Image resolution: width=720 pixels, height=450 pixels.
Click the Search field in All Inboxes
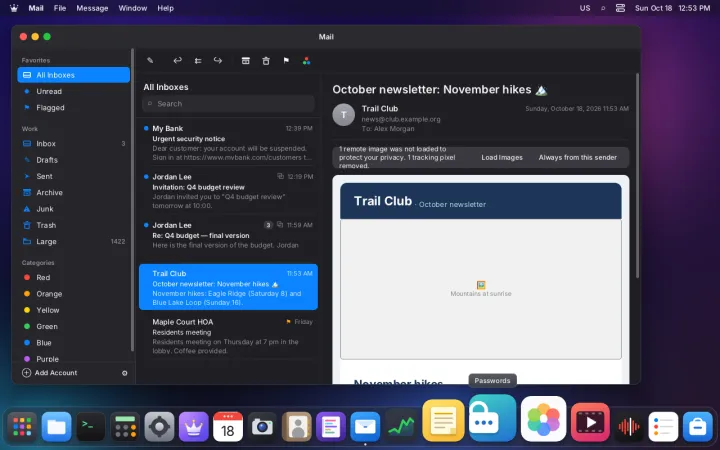click(228, 104)
